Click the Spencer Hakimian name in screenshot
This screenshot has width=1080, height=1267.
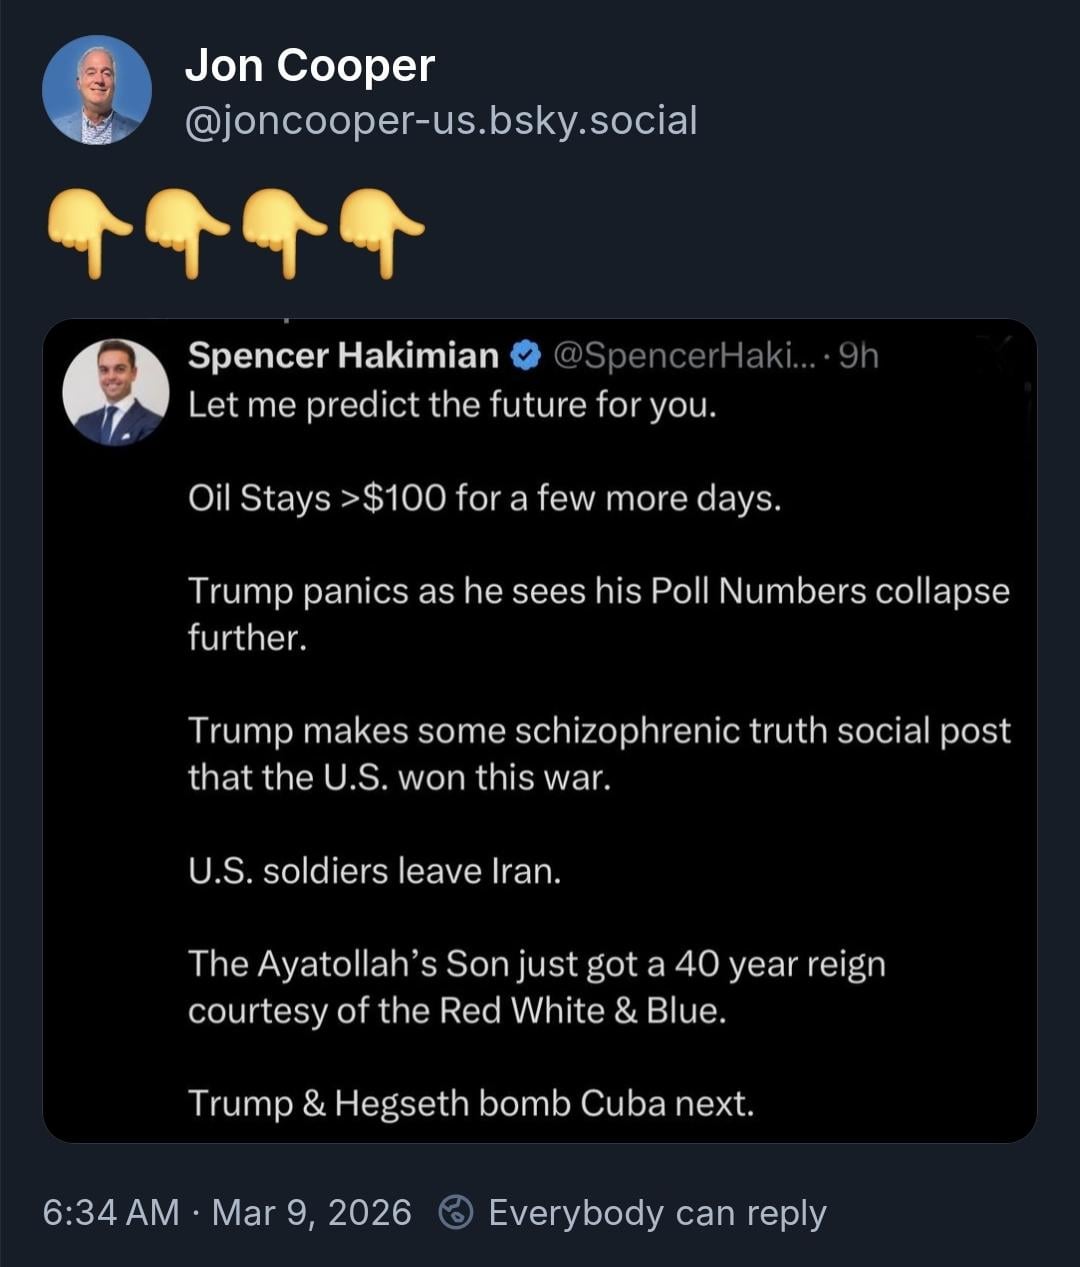[343, 355]
